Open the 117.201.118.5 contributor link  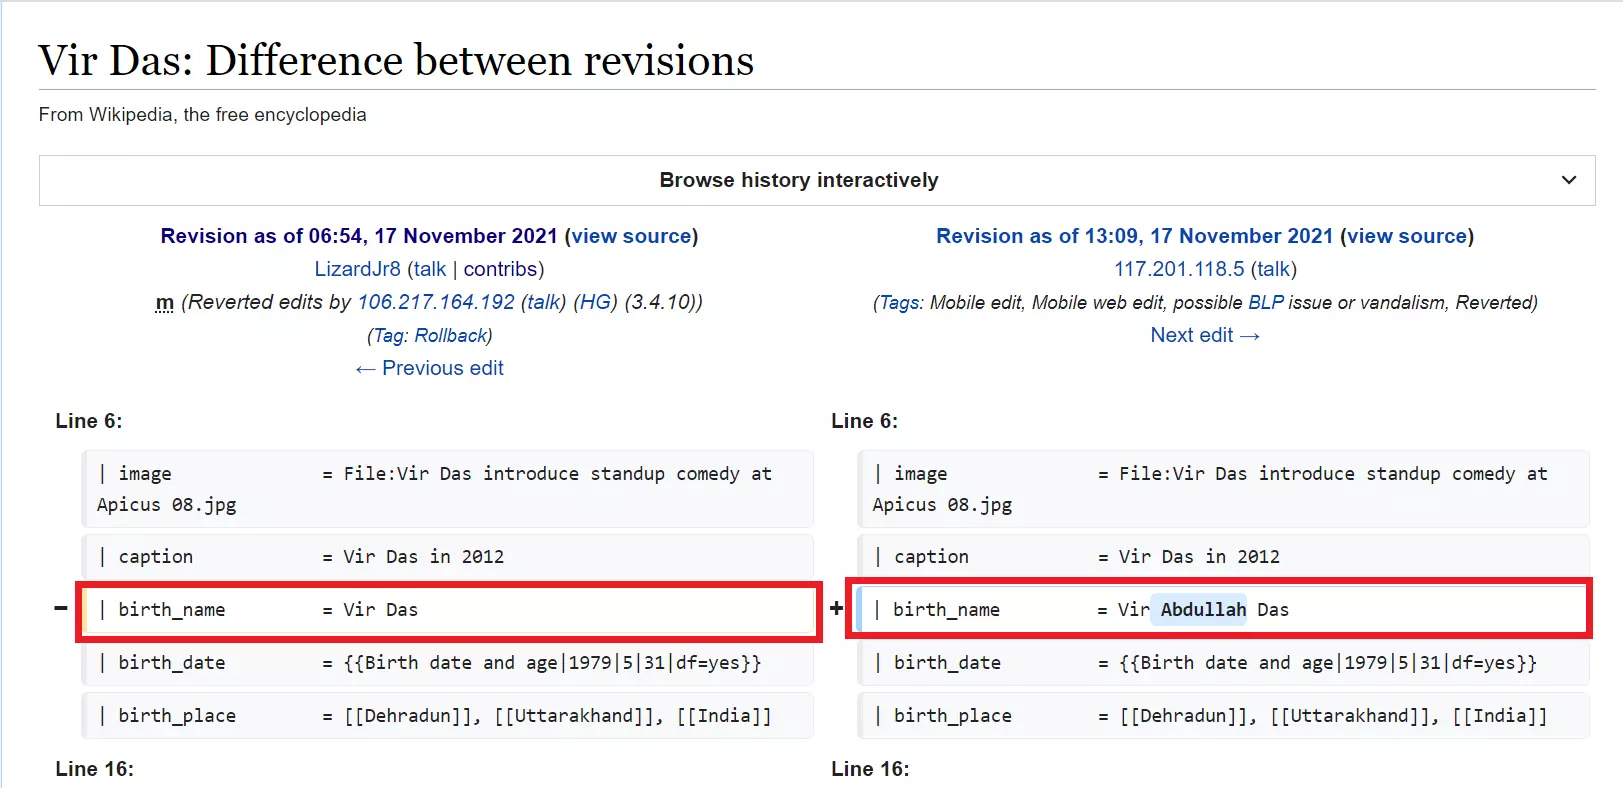tap(1179, 269)
